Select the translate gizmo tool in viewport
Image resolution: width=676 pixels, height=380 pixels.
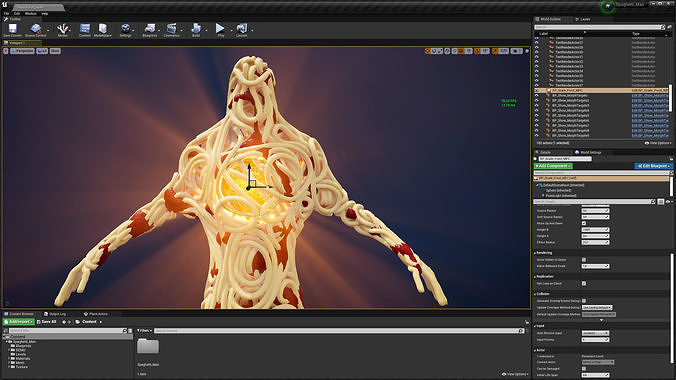pos(428,51)
